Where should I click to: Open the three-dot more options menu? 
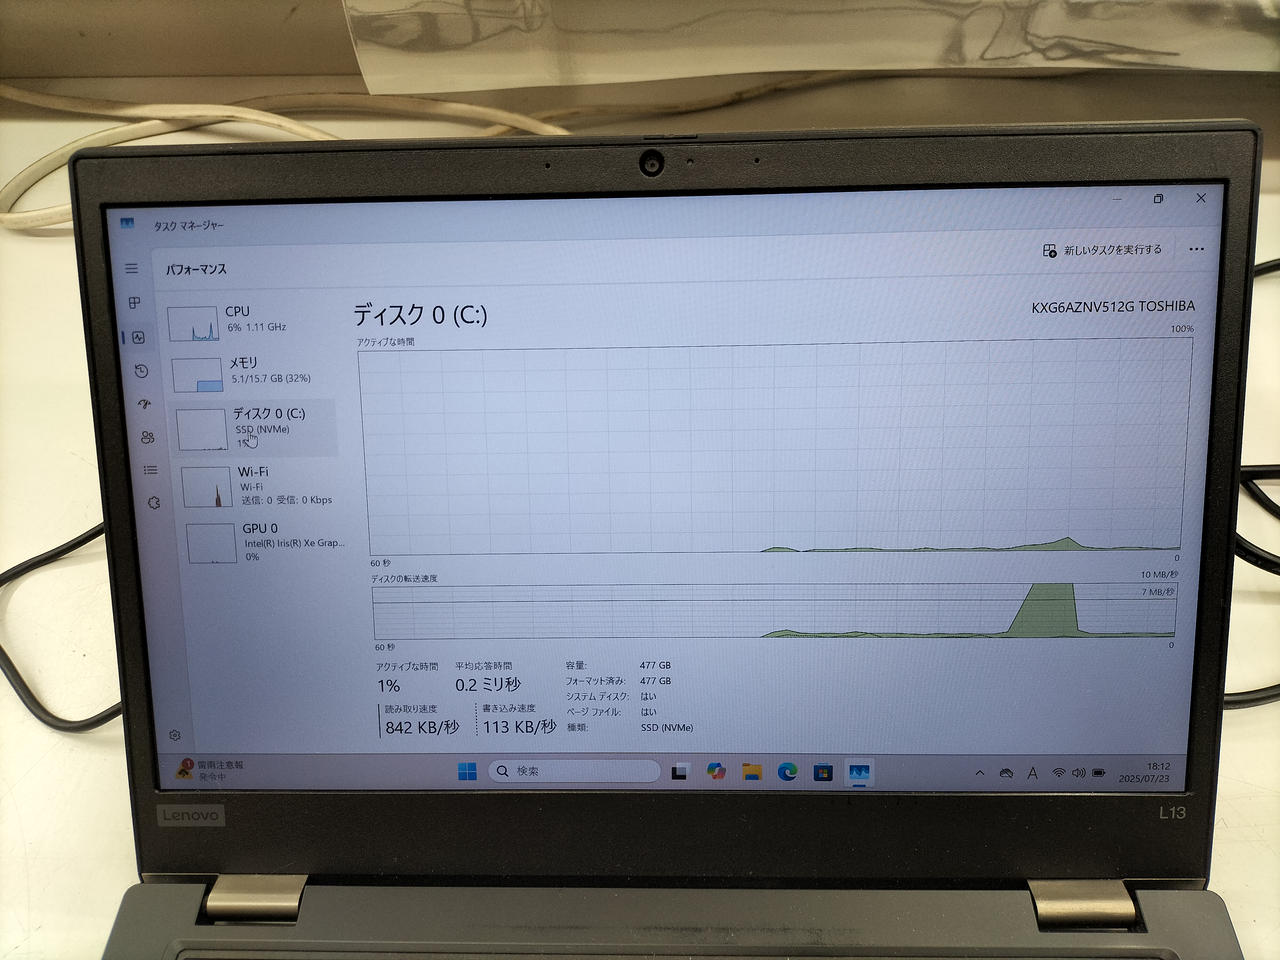click(x=1196, y=250)
